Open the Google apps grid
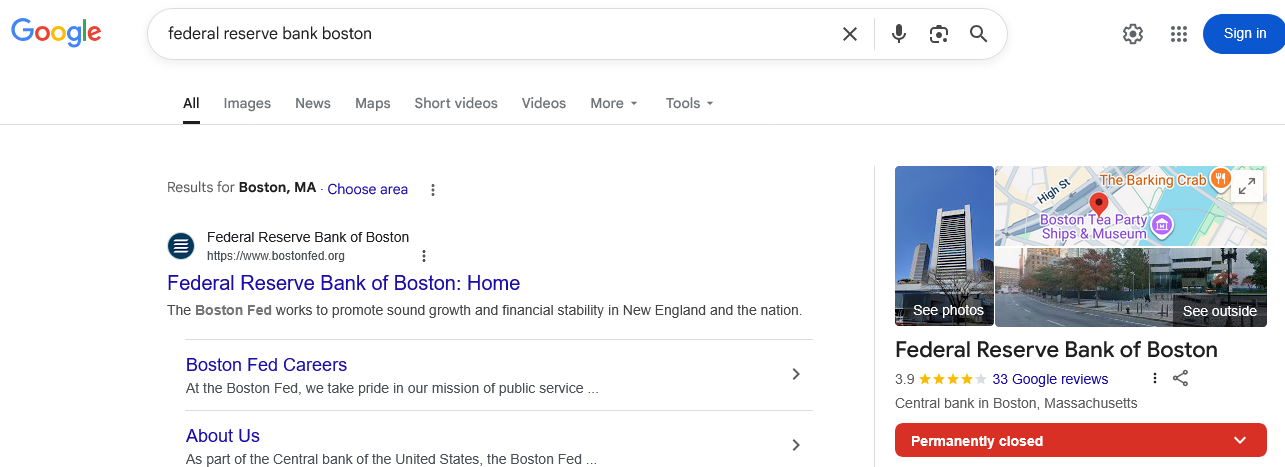The height and width of the screenshot is (467, 1285). [x=1179, y=34]
